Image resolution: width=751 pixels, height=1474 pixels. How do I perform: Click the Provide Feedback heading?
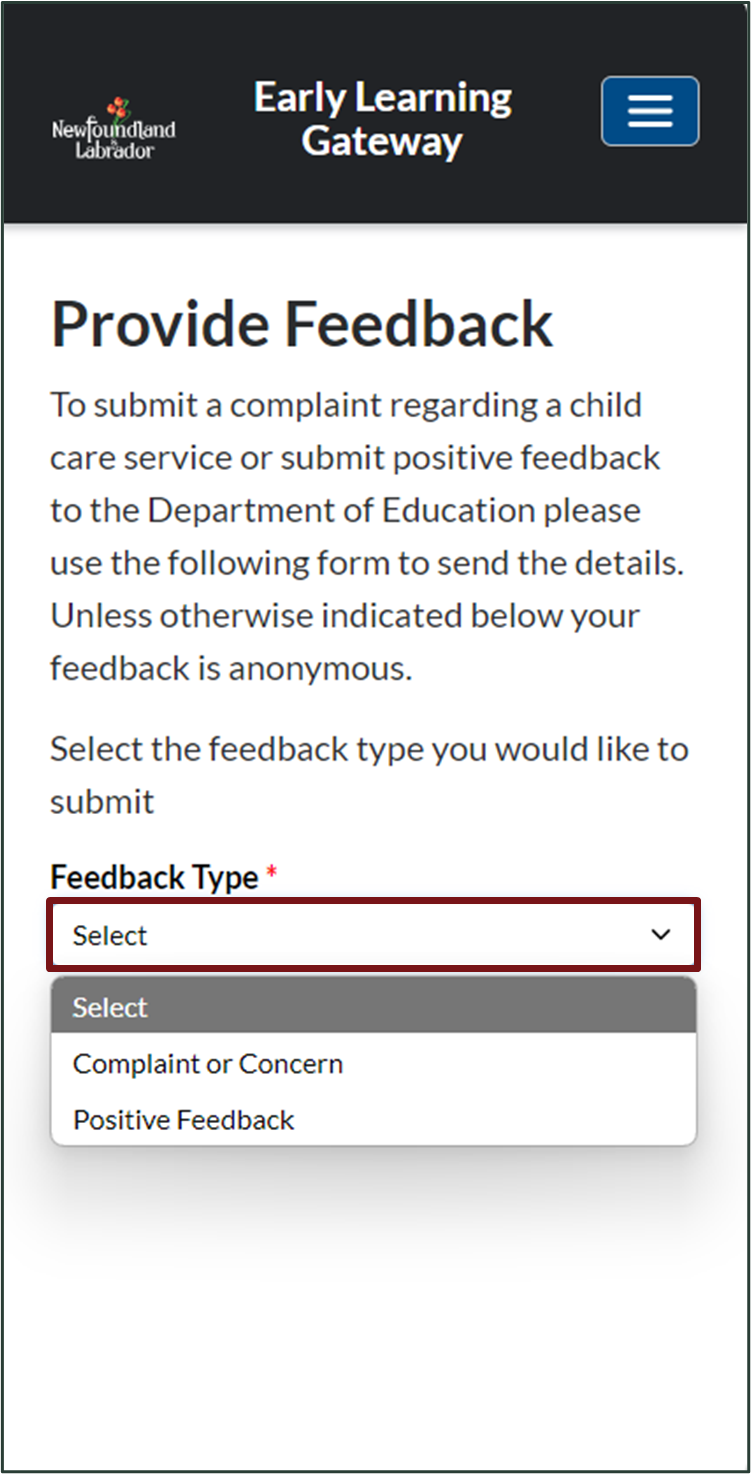tap(301, 323)
